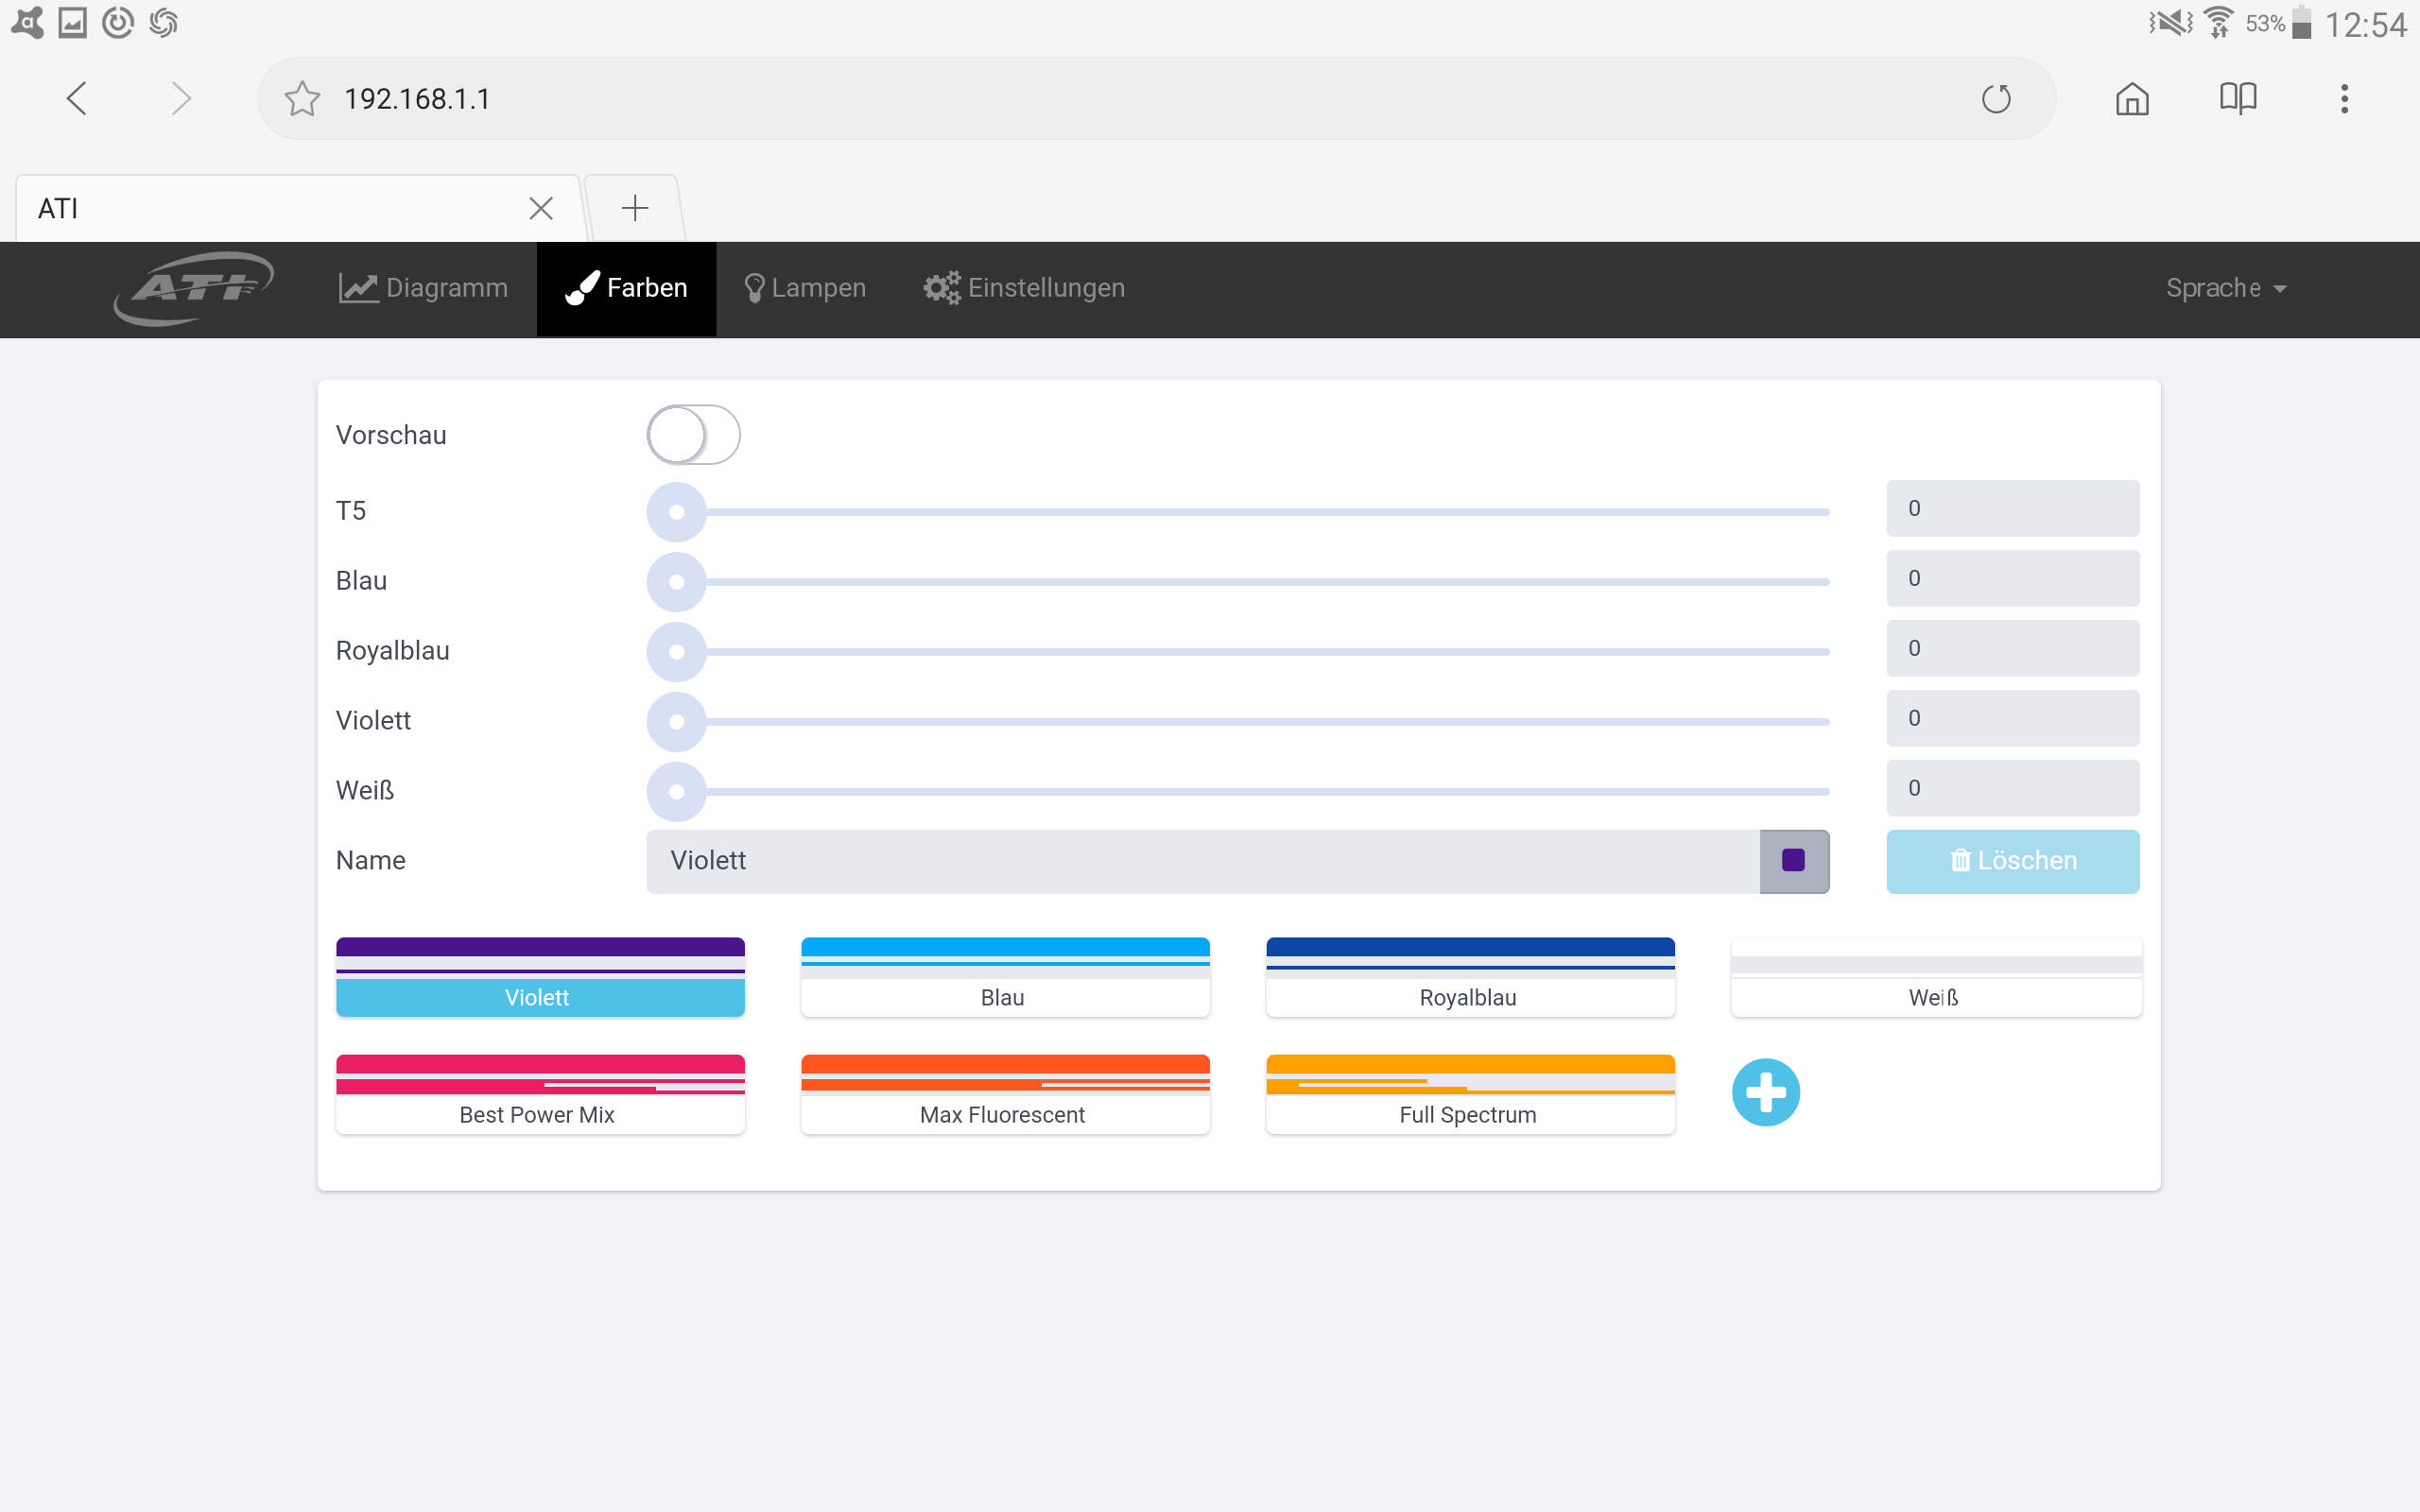Open browser bookmarks book icon
The image size is (2420, 1512).
[2238, 99]
